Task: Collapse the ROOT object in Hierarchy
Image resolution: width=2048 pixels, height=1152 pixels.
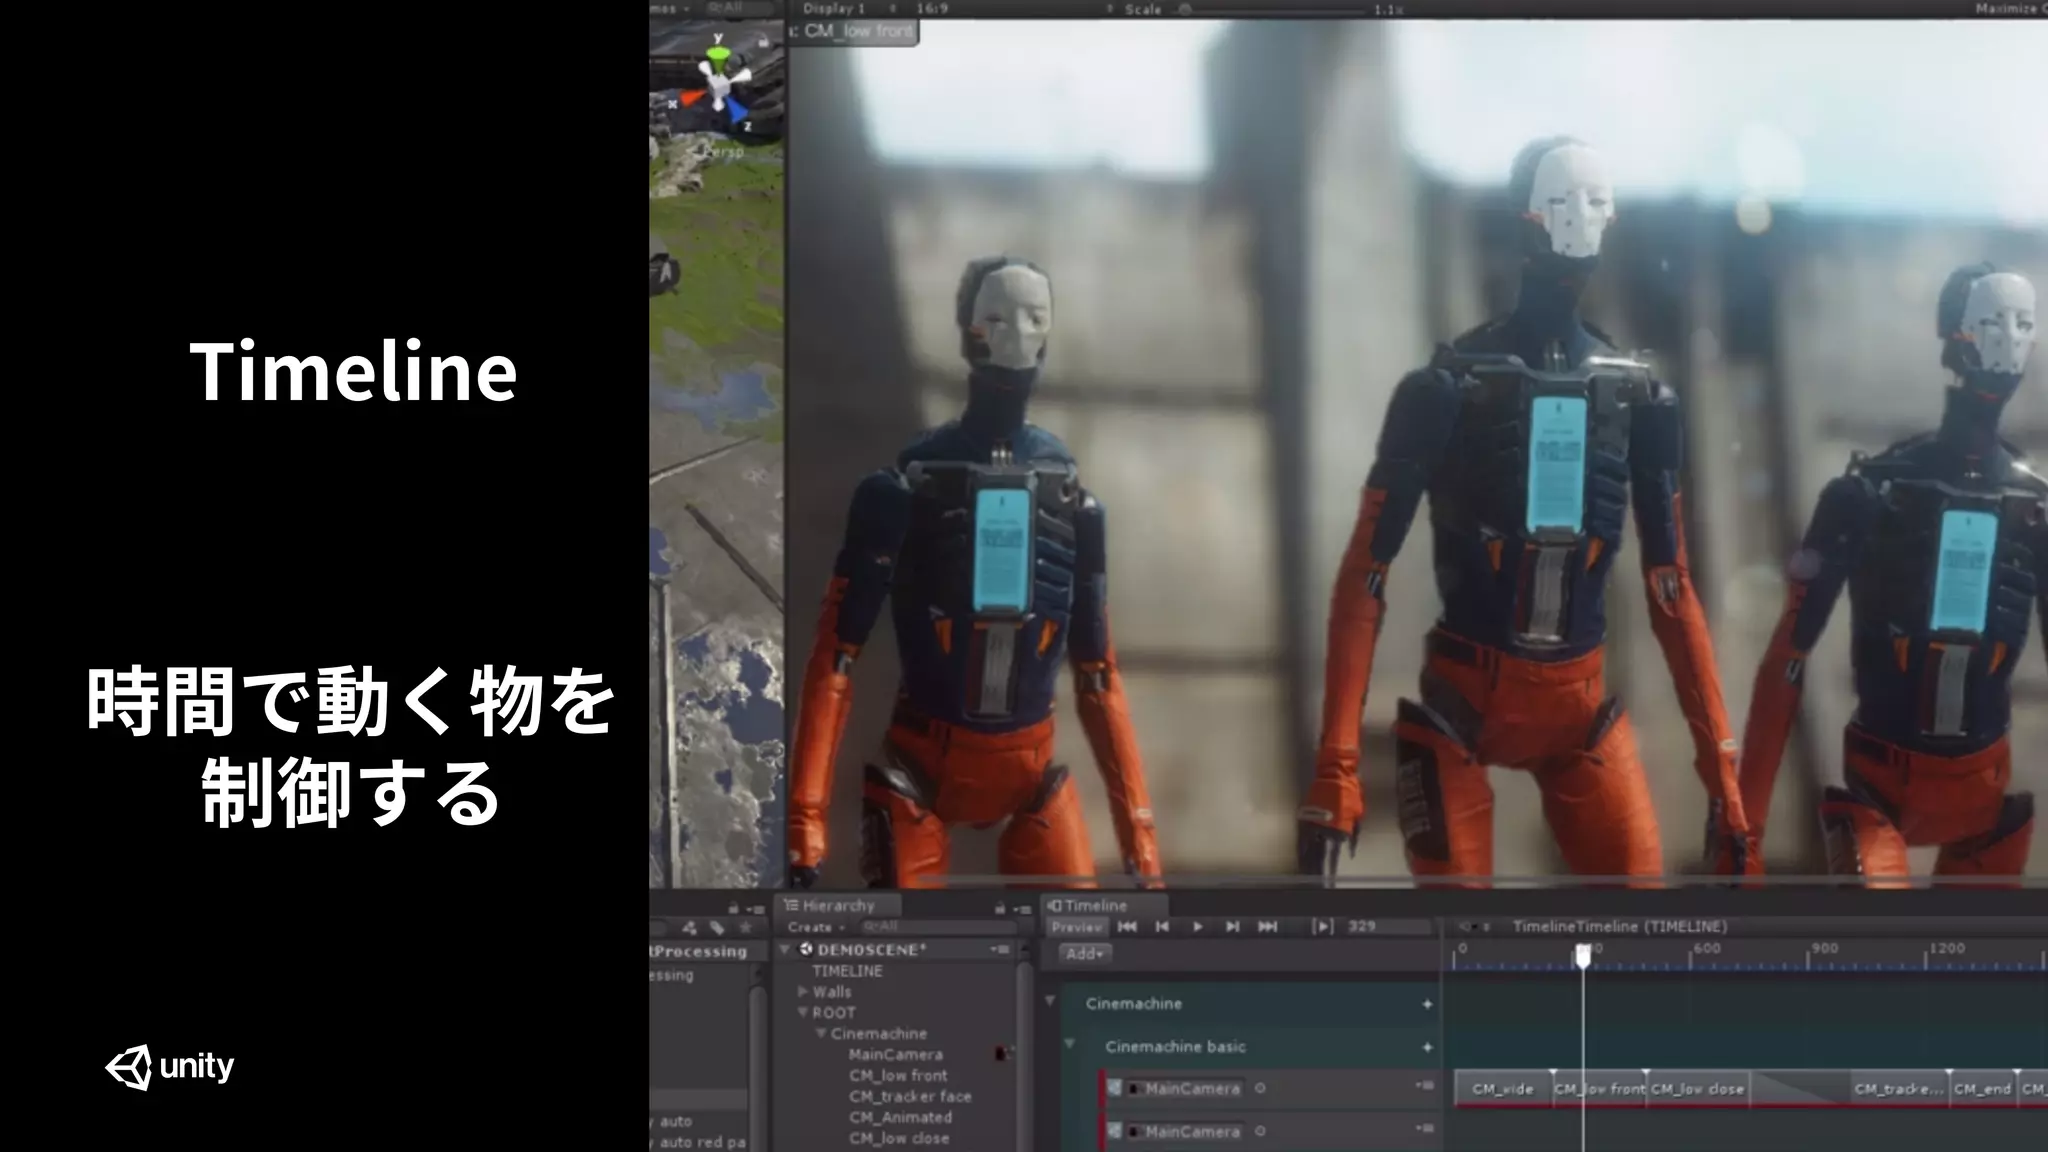Action: click(x=803, y=1013)
